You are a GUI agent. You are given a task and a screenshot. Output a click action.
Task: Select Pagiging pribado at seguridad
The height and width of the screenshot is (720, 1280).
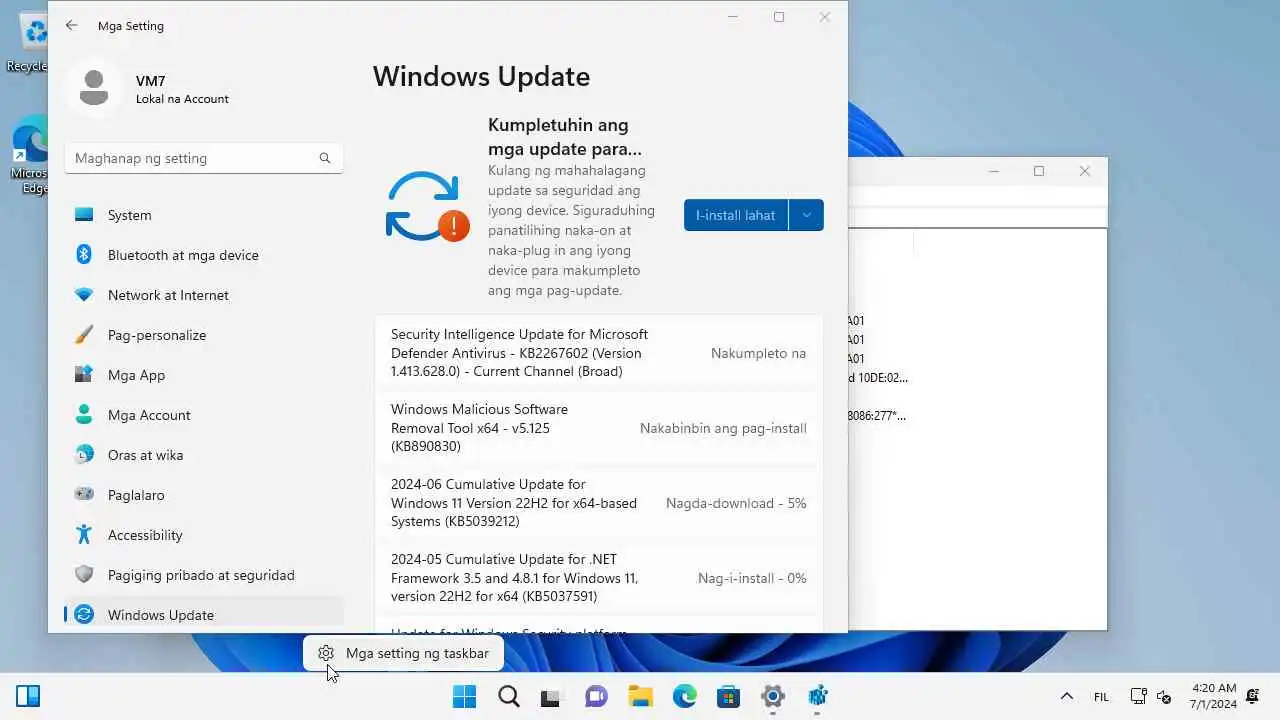204,575
